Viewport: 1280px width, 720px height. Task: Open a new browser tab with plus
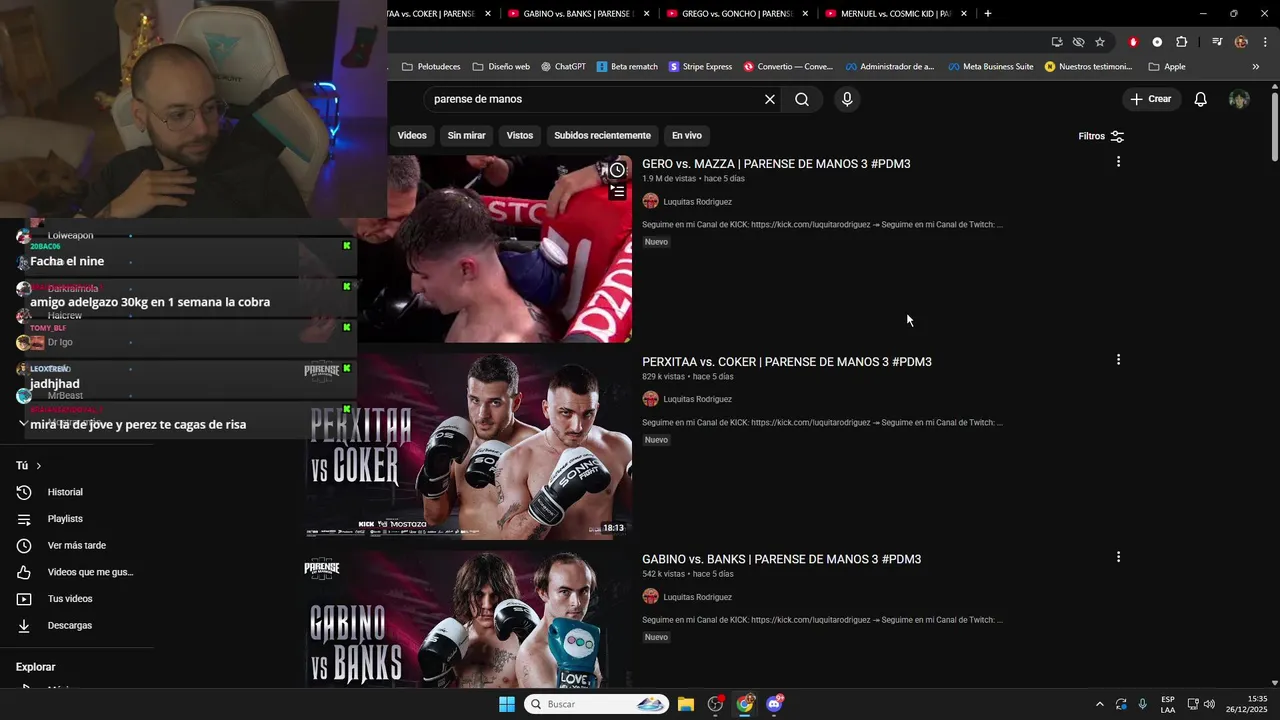[987, 13]
